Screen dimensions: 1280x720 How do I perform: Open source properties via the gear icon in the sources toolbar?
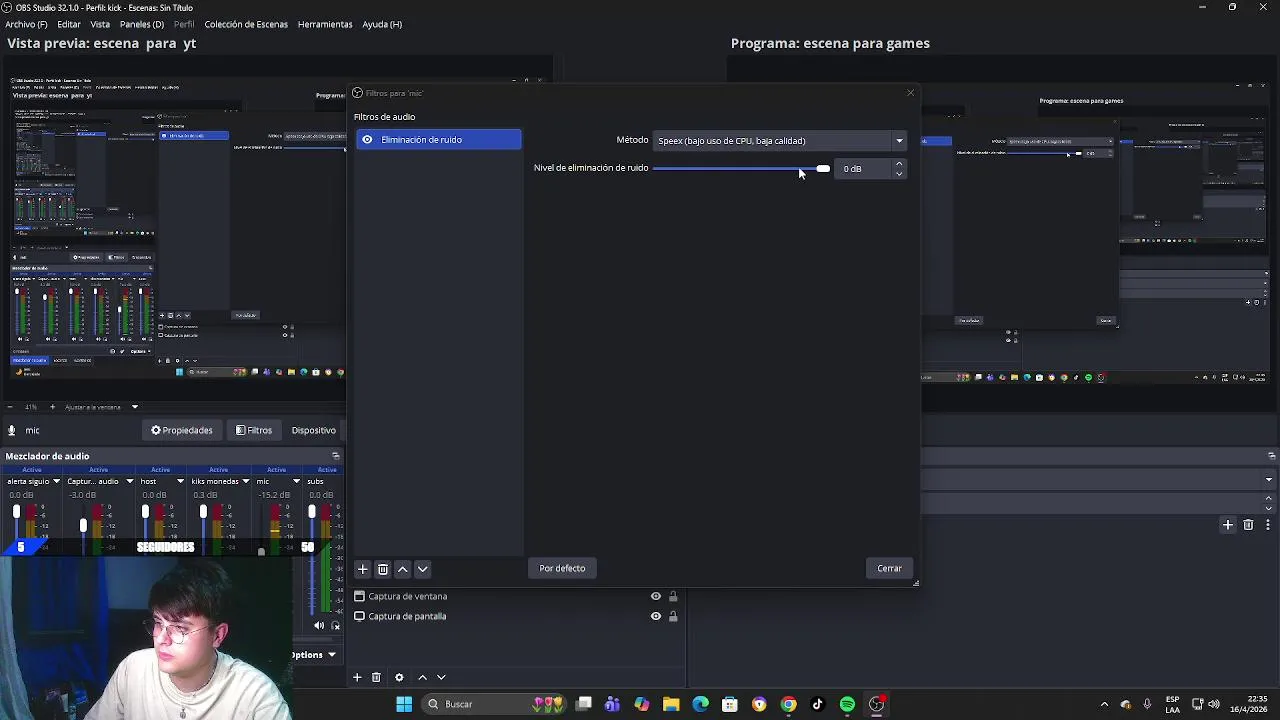399,677
